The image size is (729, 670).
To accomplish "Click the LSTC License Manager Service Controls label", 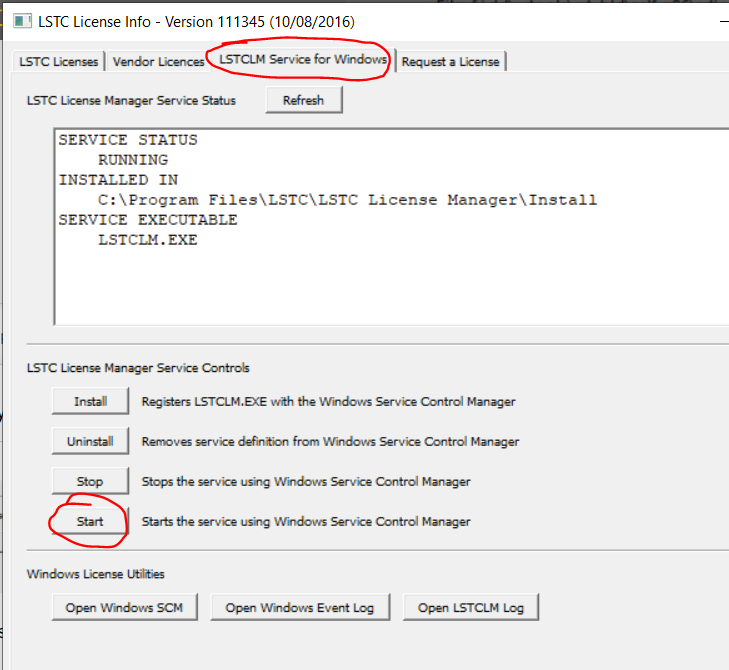I will (x=138, y=368).
